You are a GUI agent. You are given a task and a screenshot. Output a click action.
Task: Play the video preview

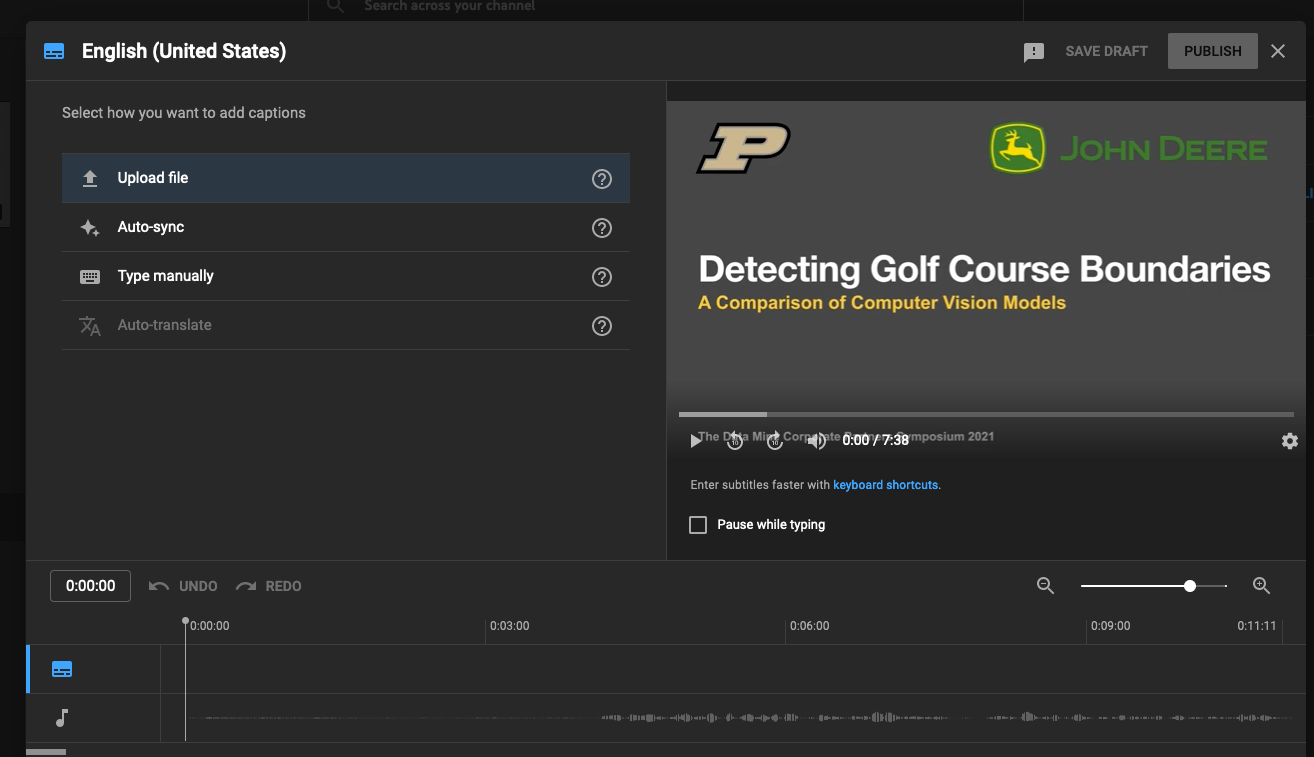point(696,441)
